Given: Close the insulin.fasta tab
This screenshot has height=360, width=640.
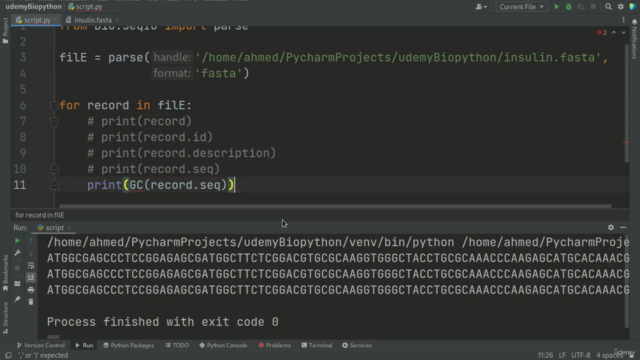Looking at the screenshot, I should point(117,20).
